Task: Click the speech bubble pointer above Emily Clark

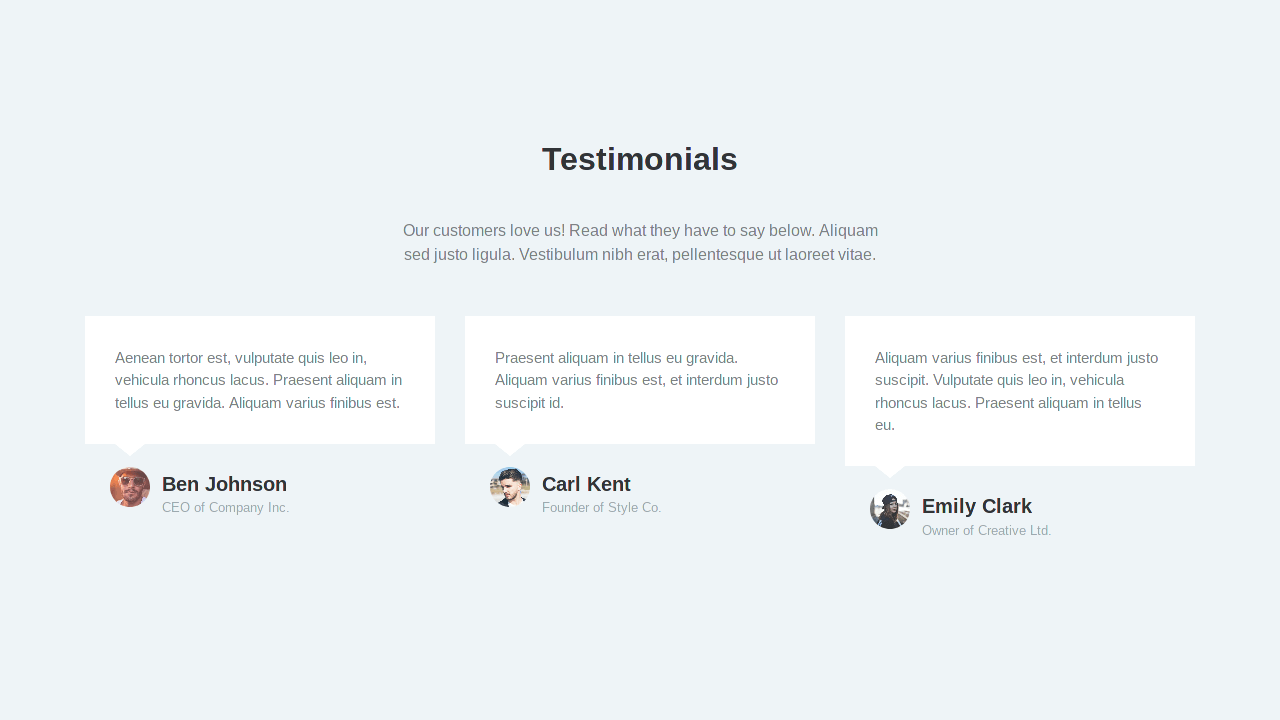Action: pos(890,471)
